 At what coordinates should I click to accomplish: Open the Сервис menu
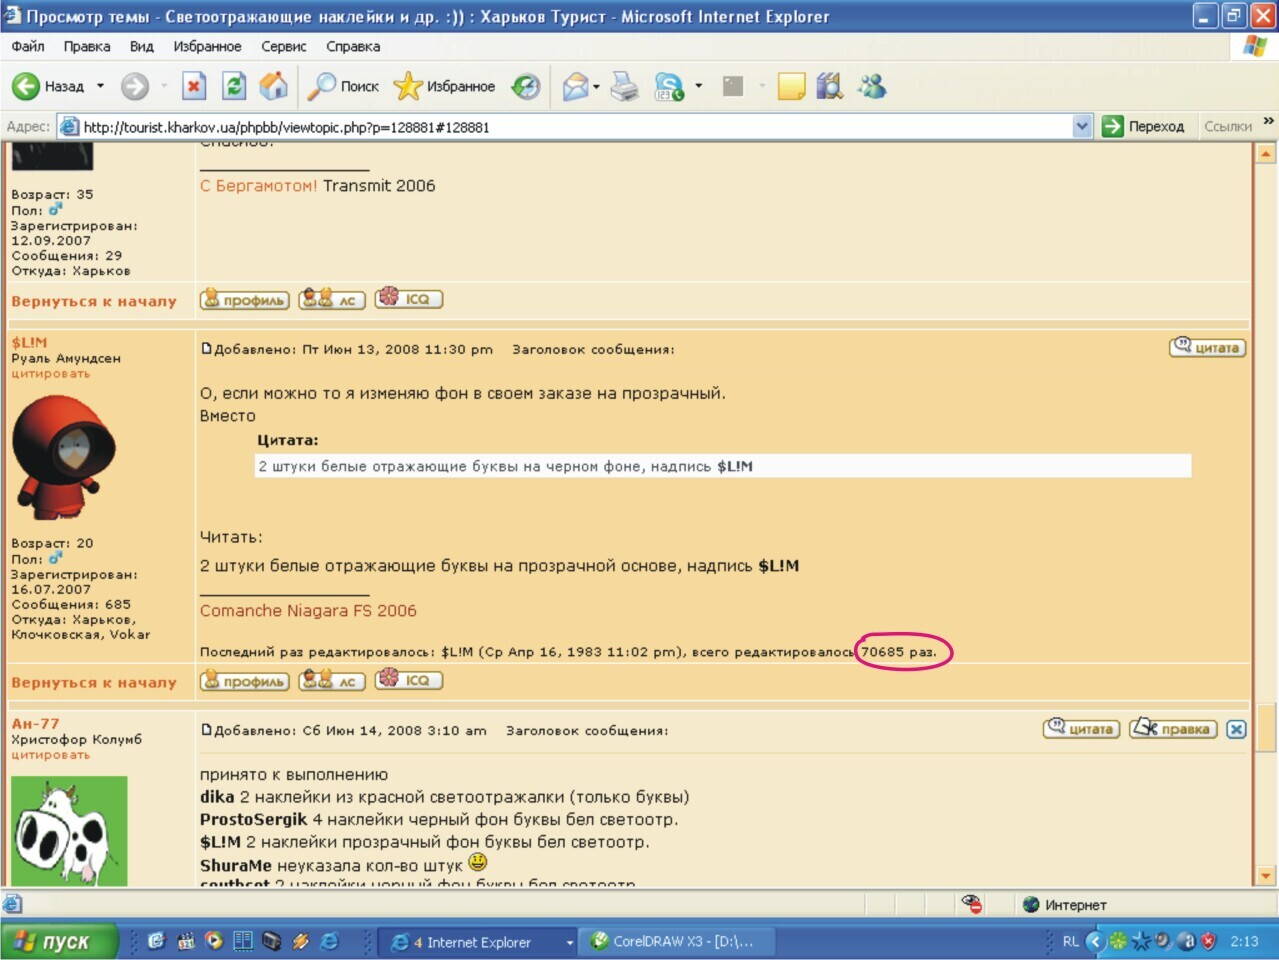(283, 46)
